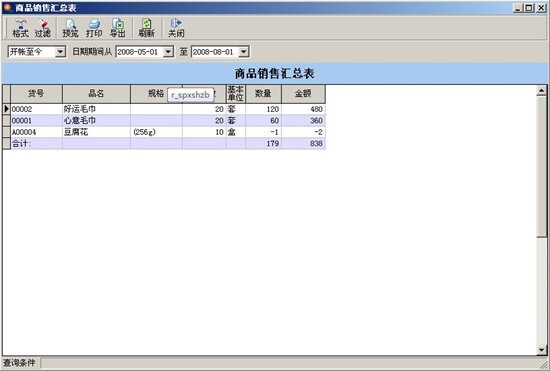Export report with 导出 icon
Screen dimensions: 550x371
point(118,28)
